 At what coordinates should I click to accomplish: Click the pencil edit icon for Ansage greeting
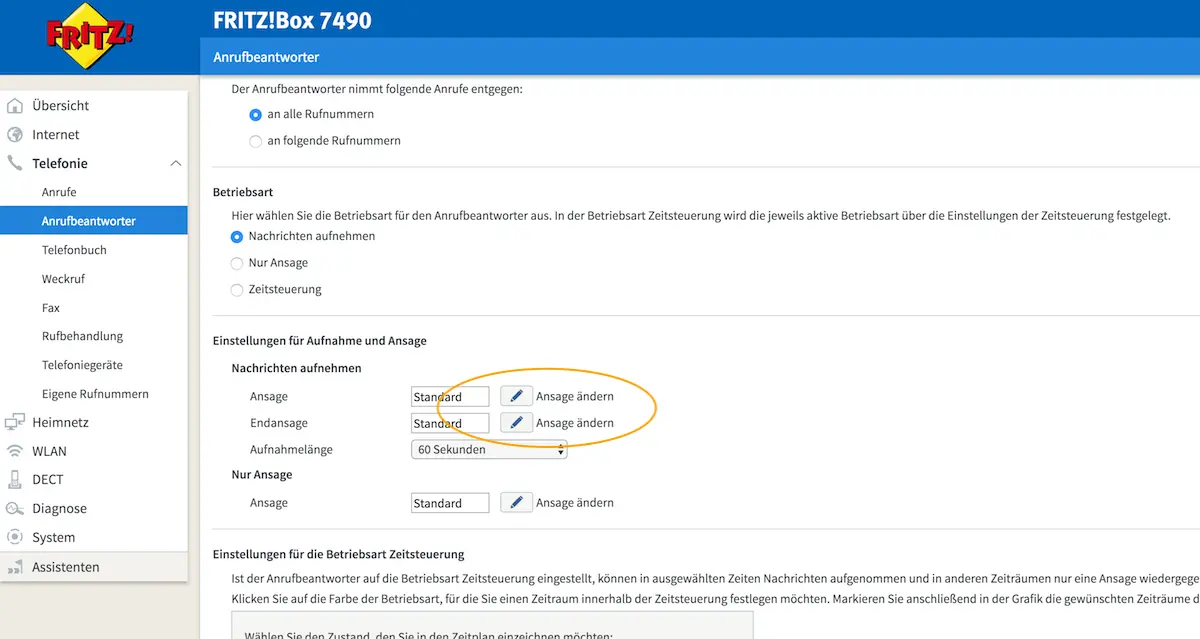[516, 397]
